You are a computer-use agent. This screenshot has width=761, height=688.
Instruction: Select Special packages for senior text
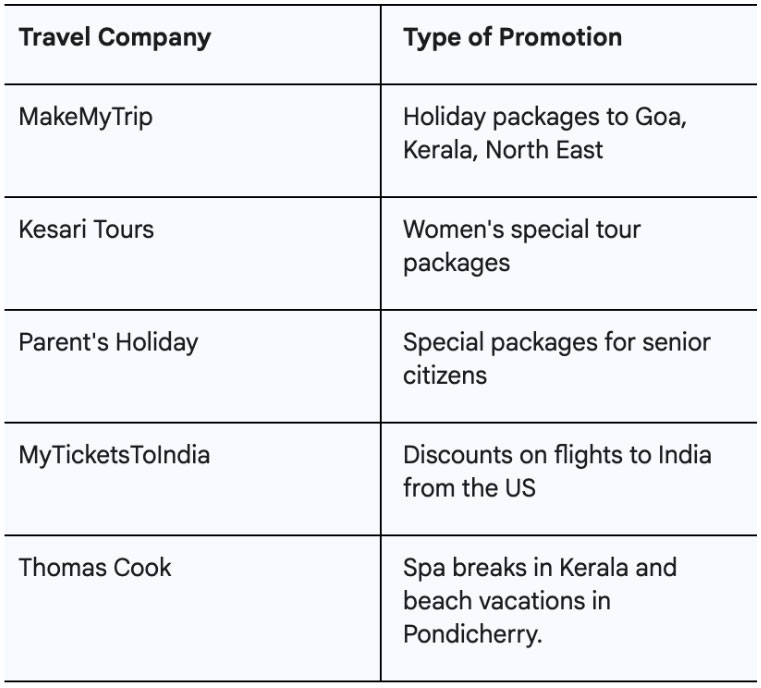pyautogui.click(x=557, y=343)
